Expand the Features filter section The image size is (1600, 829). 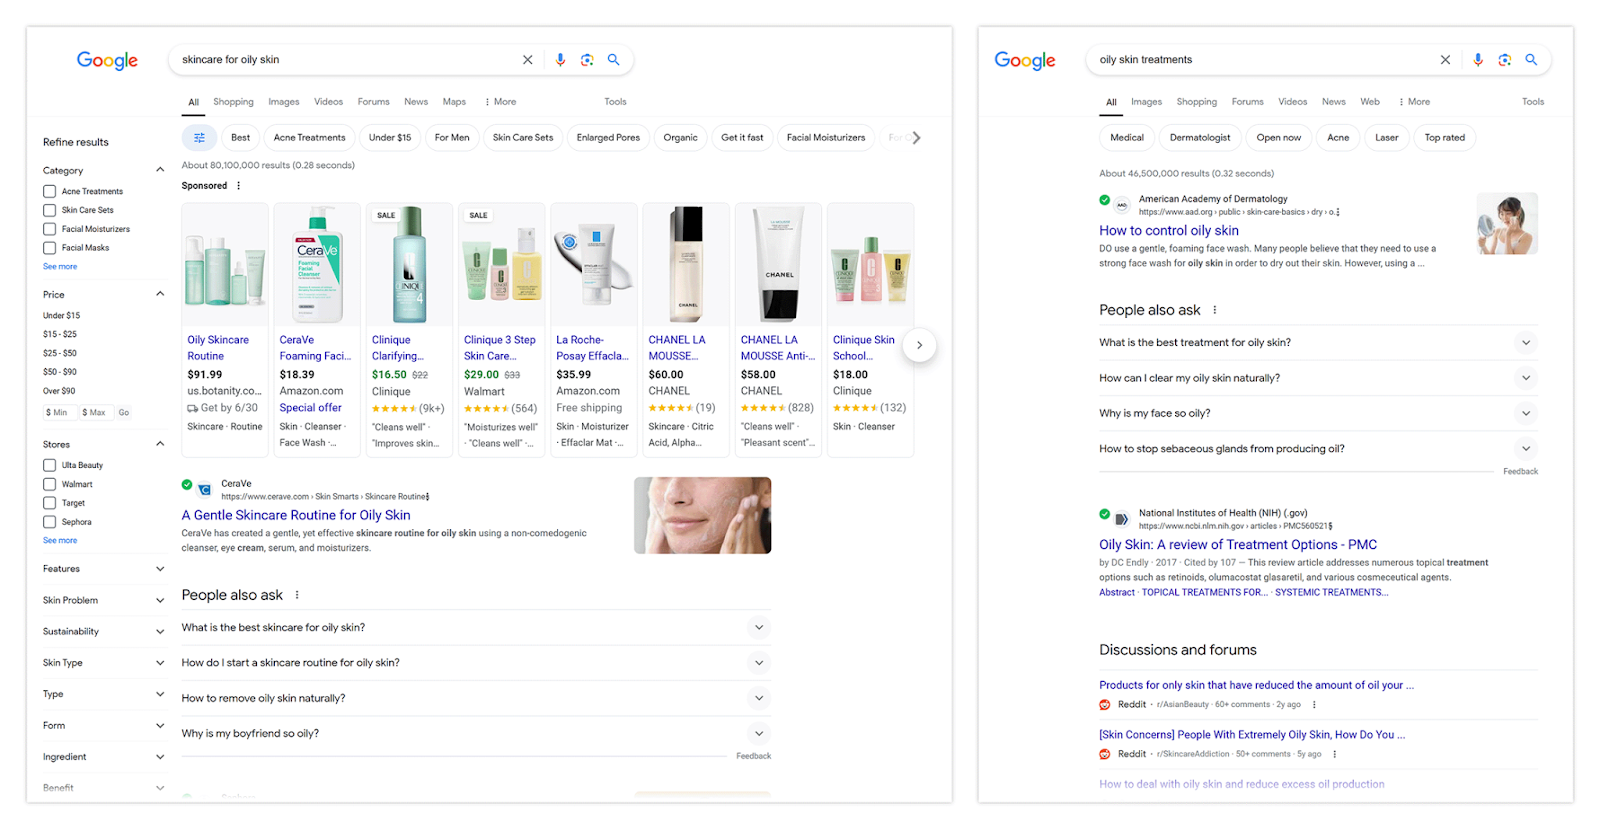tap(160, 569)
